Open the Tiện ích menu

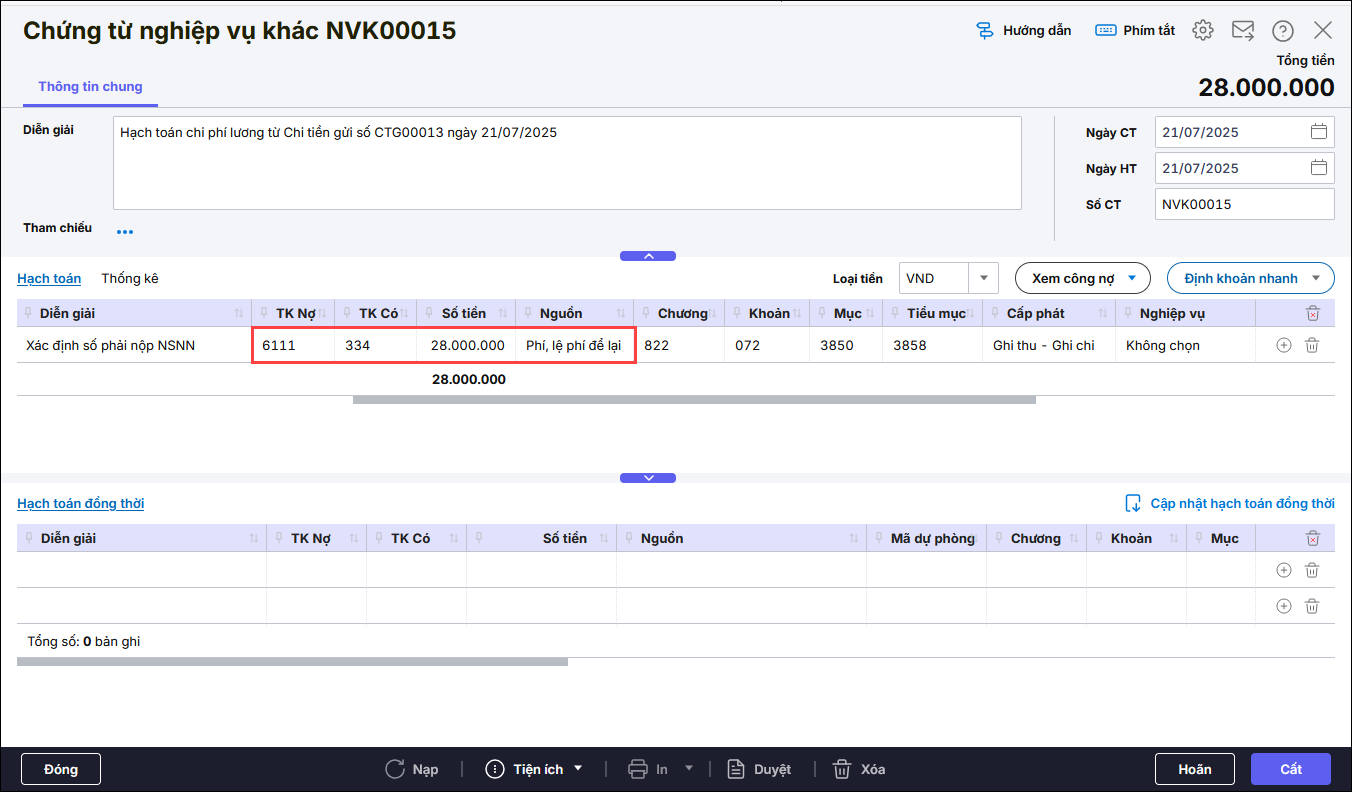(x=534, y=769)
